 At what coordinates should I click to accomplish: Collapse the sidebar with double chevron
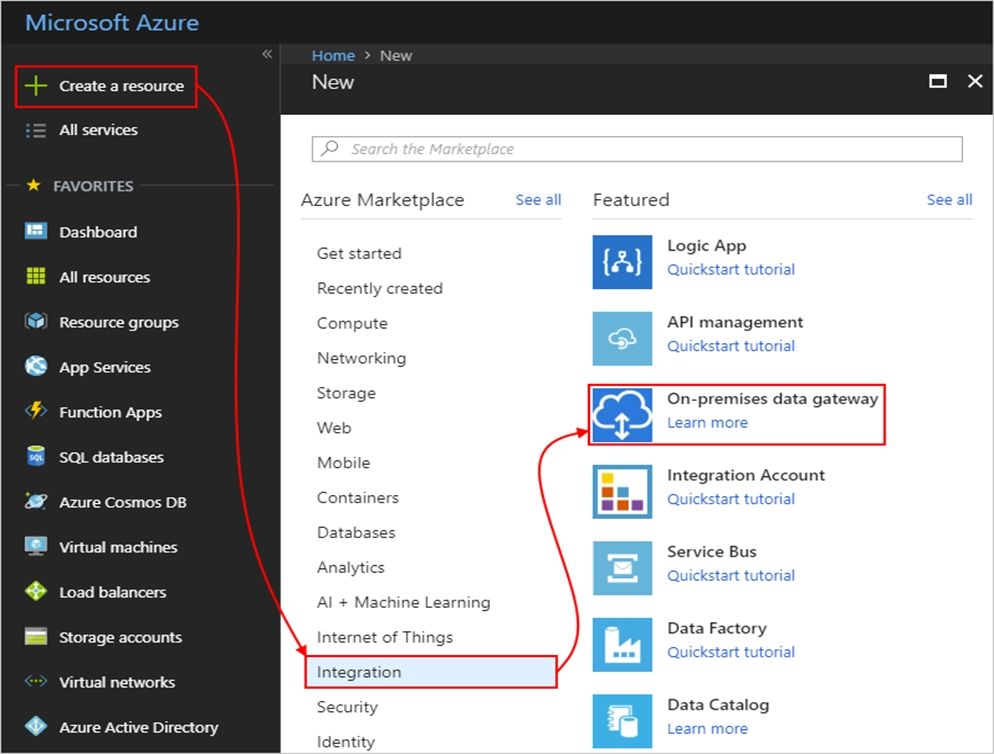tap(268, 54)
